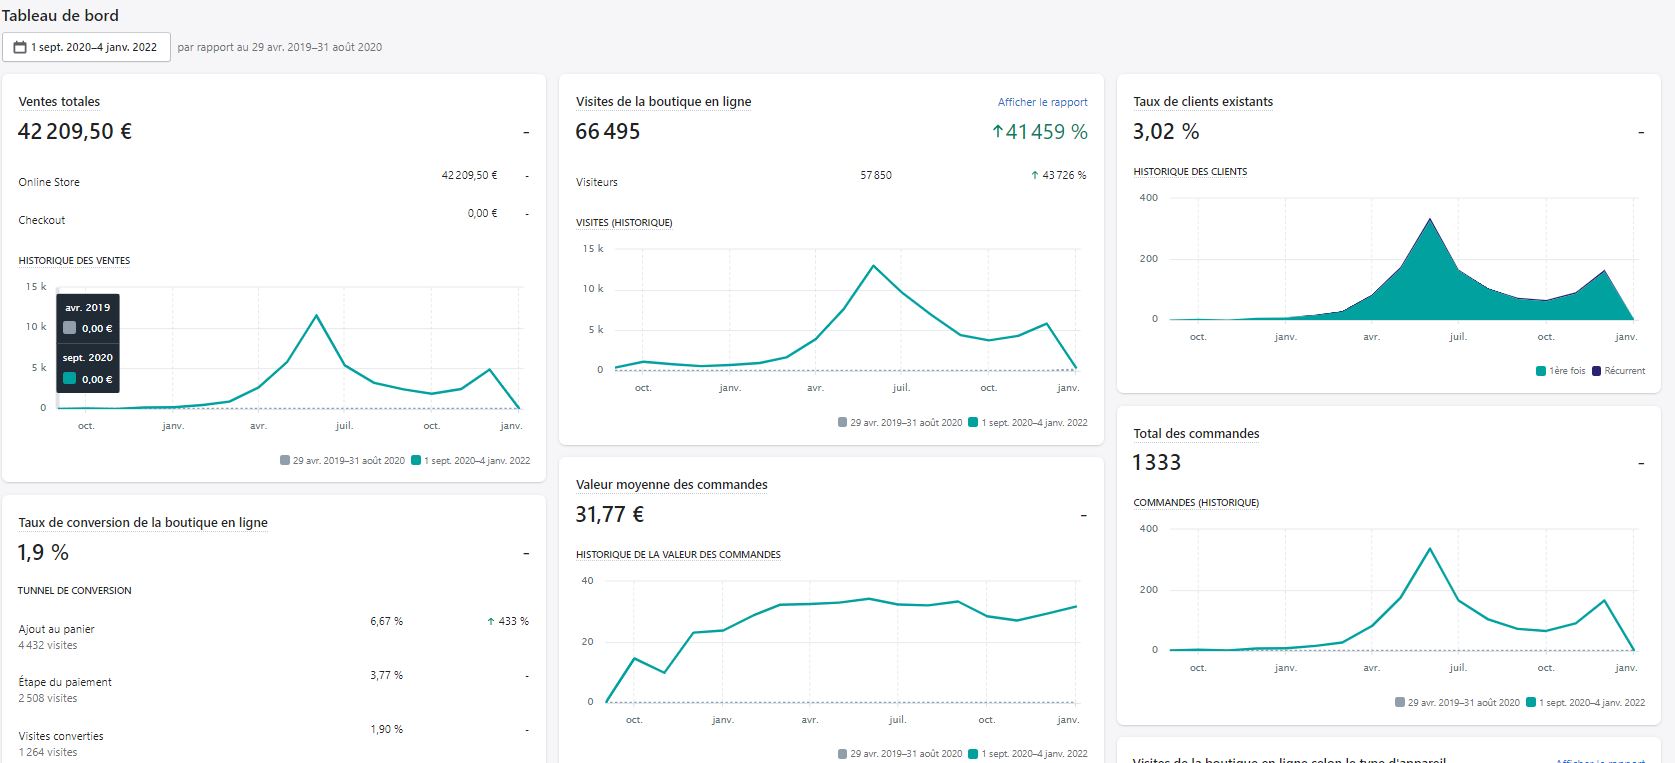This screenshot has height=763, width=1675.
Task: Click the 0,00 € value in the Checkout row
Action: (x=482, y=213)
